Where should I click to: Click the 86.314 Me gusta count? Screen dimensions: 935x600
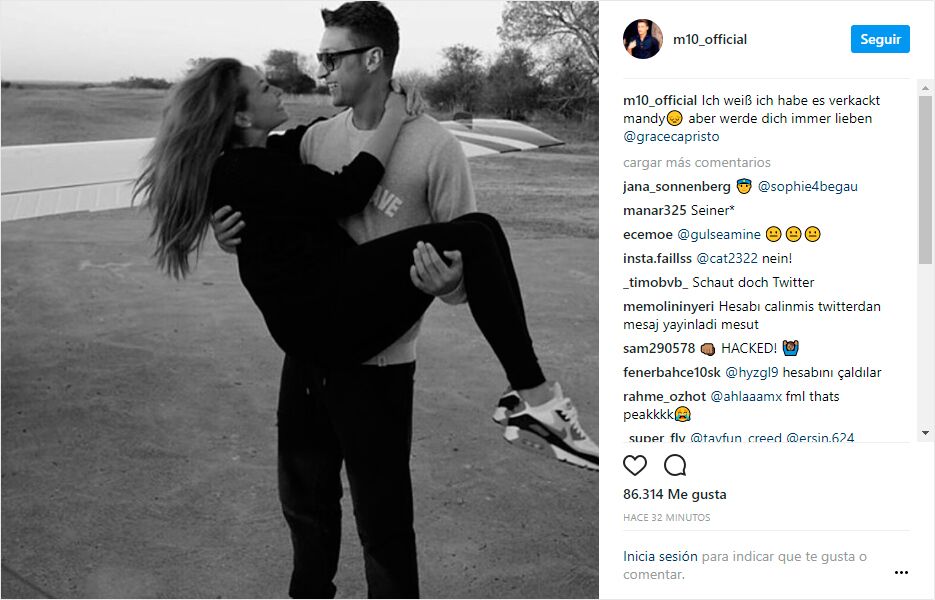point(674,494)
